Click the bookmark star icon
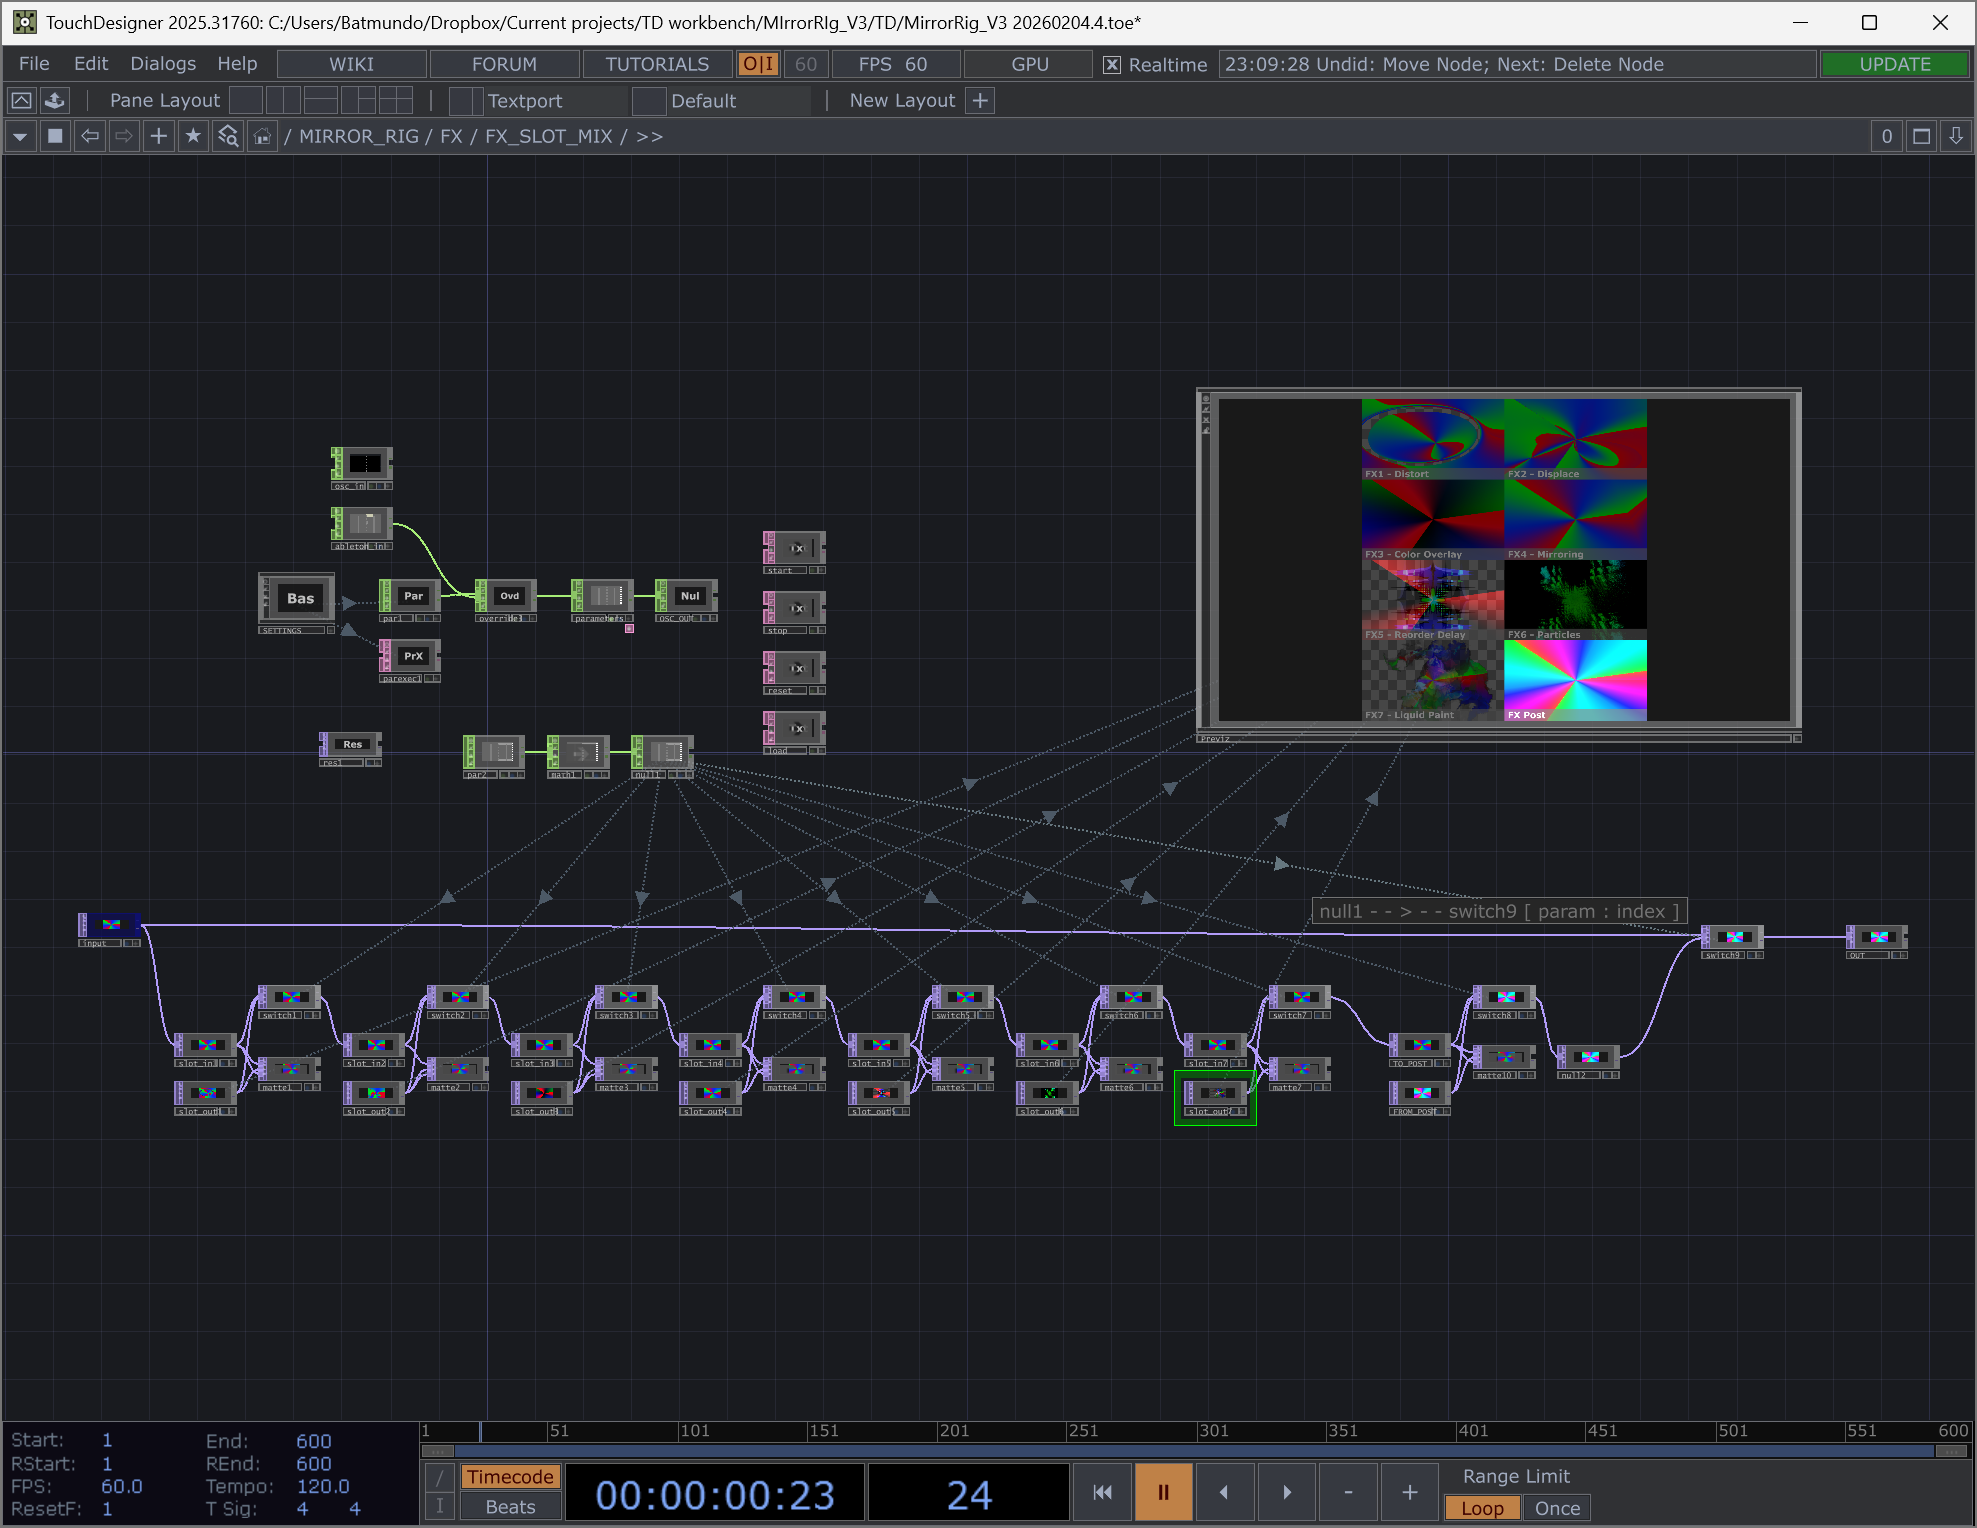Screen dimensions: 1977x1528 (193, 136)
